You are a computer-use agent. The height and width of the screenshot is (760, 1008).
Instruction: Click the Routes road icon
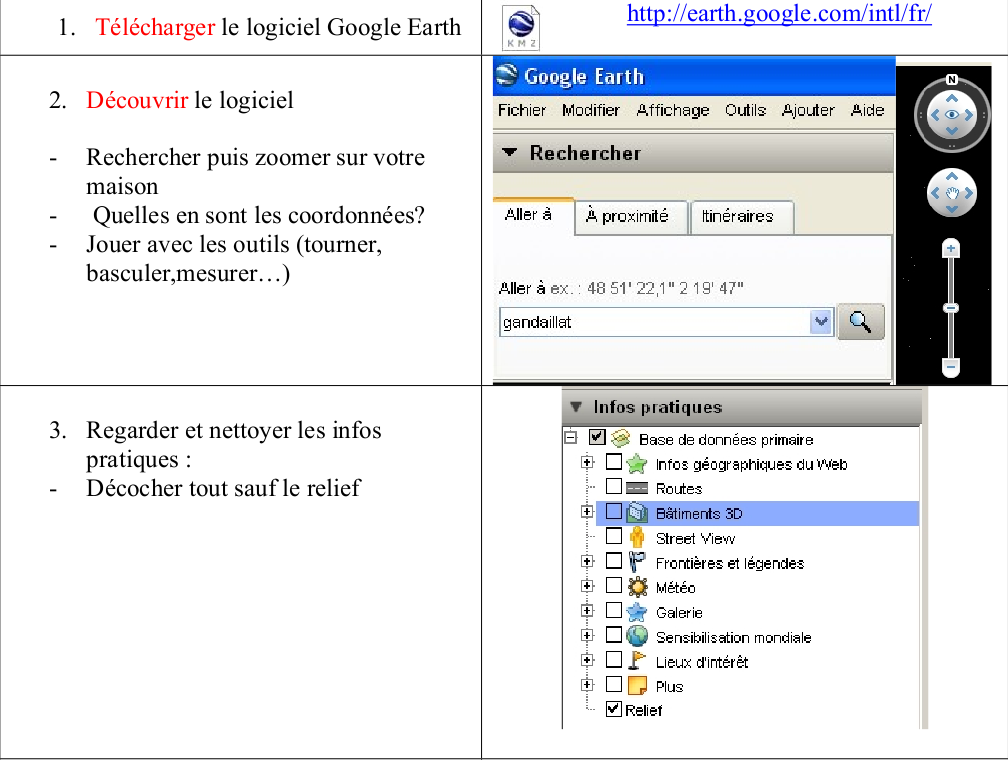tap(636, 488)
